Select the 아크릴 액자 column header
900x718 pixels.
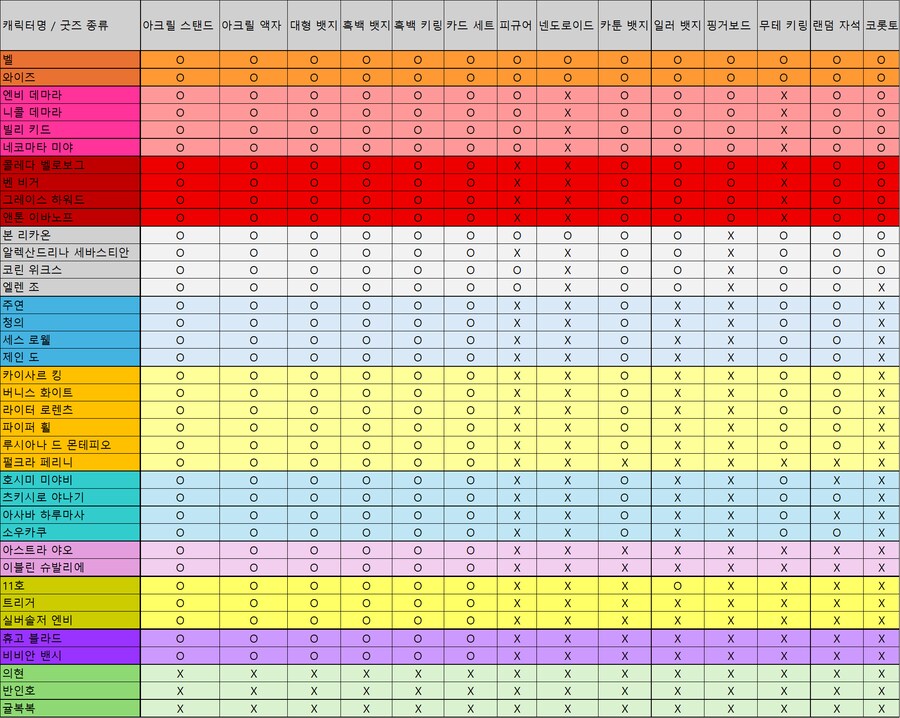[253, 25]
